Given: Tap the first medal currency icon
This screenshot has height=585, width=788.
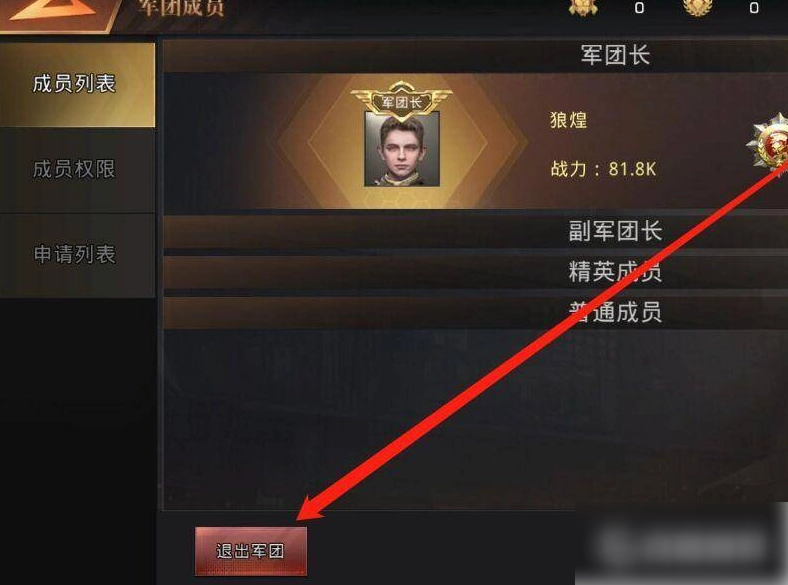Looking at the screenshot, I should [x=583, y=7].
